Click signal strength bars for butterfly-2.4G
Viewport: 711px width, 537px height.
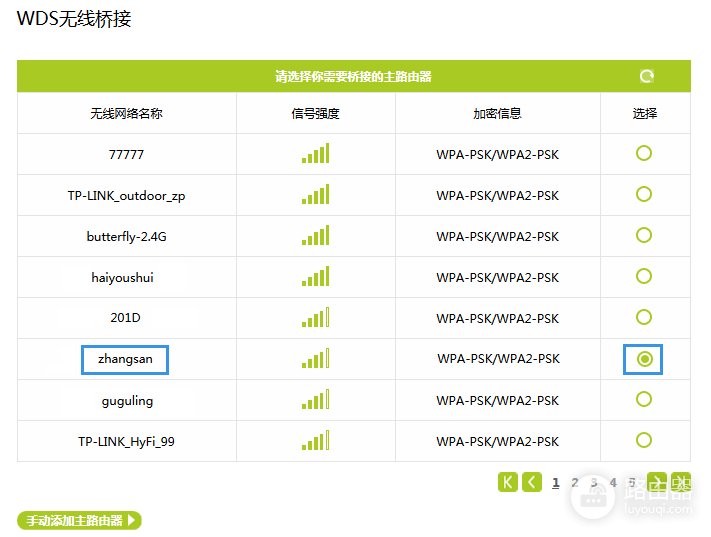(316, 235)
